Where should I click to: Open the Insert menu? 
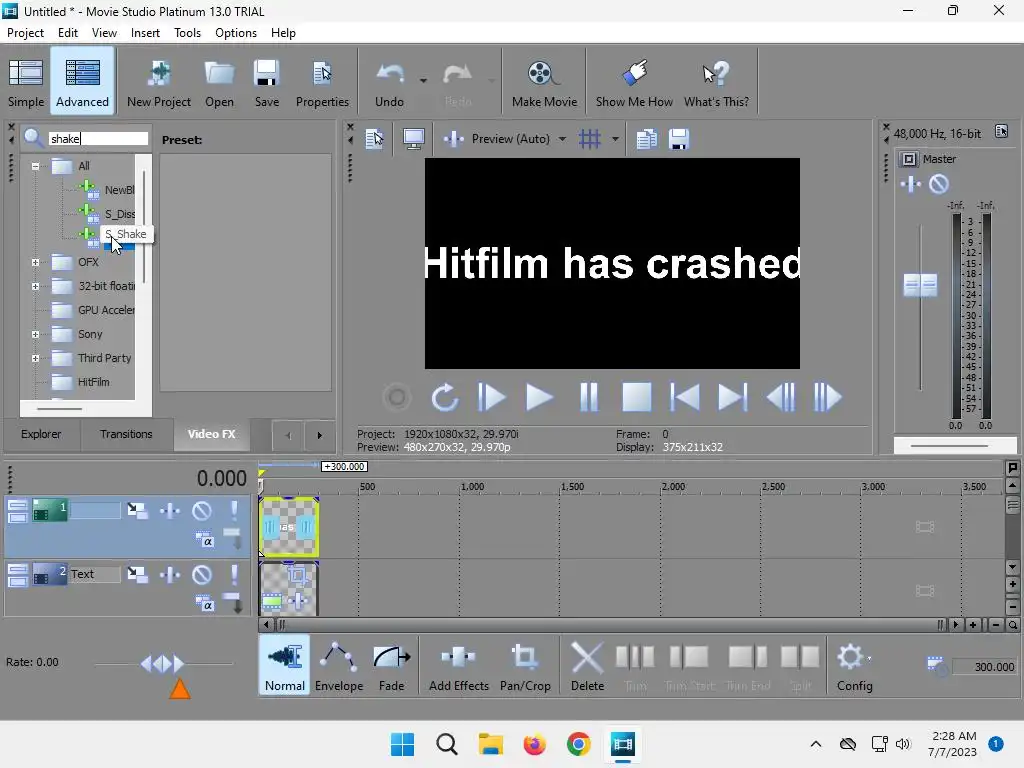(x=145, y=33)
